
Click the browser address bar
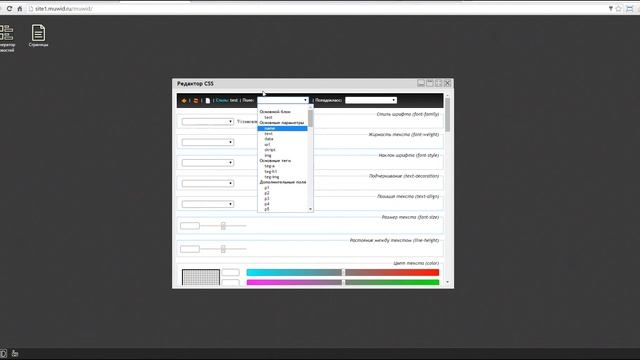point(318,9)
